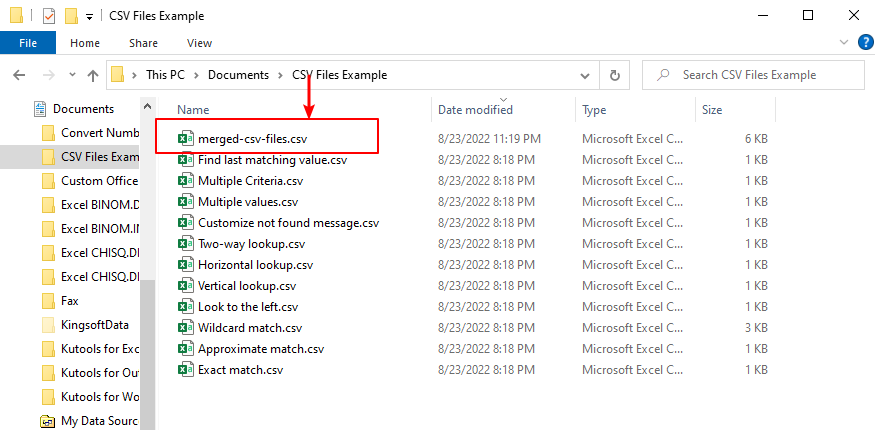Open the Share ribbon tab

[x=143, y=43]
